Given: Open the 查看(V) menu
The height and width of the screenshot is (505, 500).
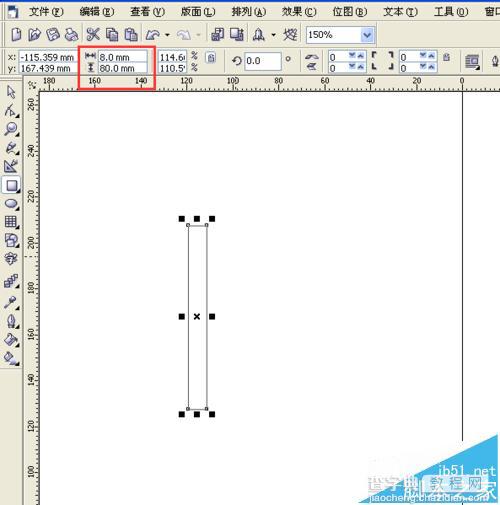Looking at the screenshot, I should [147, 12].
